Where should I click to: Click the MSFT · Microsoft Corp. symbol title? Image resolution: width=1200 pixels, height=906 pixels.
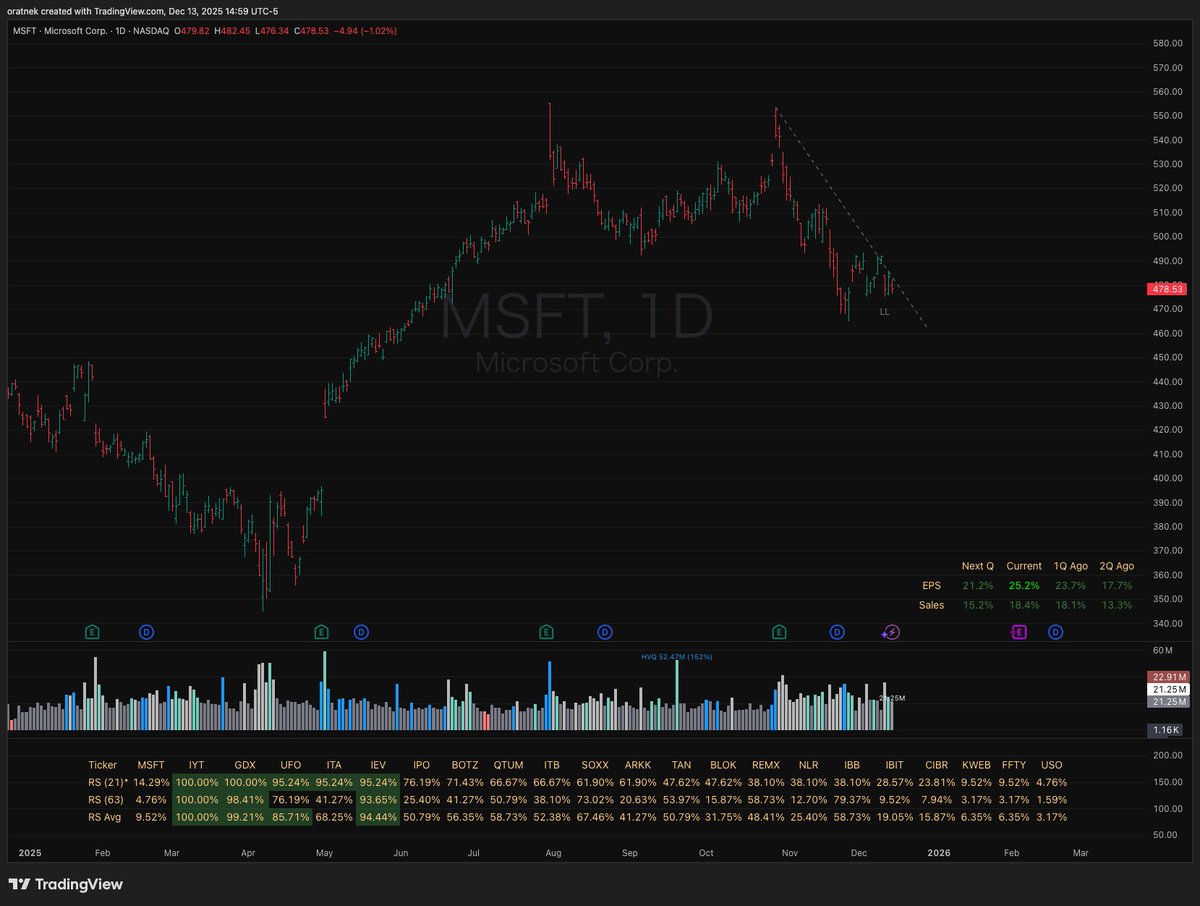91,31
